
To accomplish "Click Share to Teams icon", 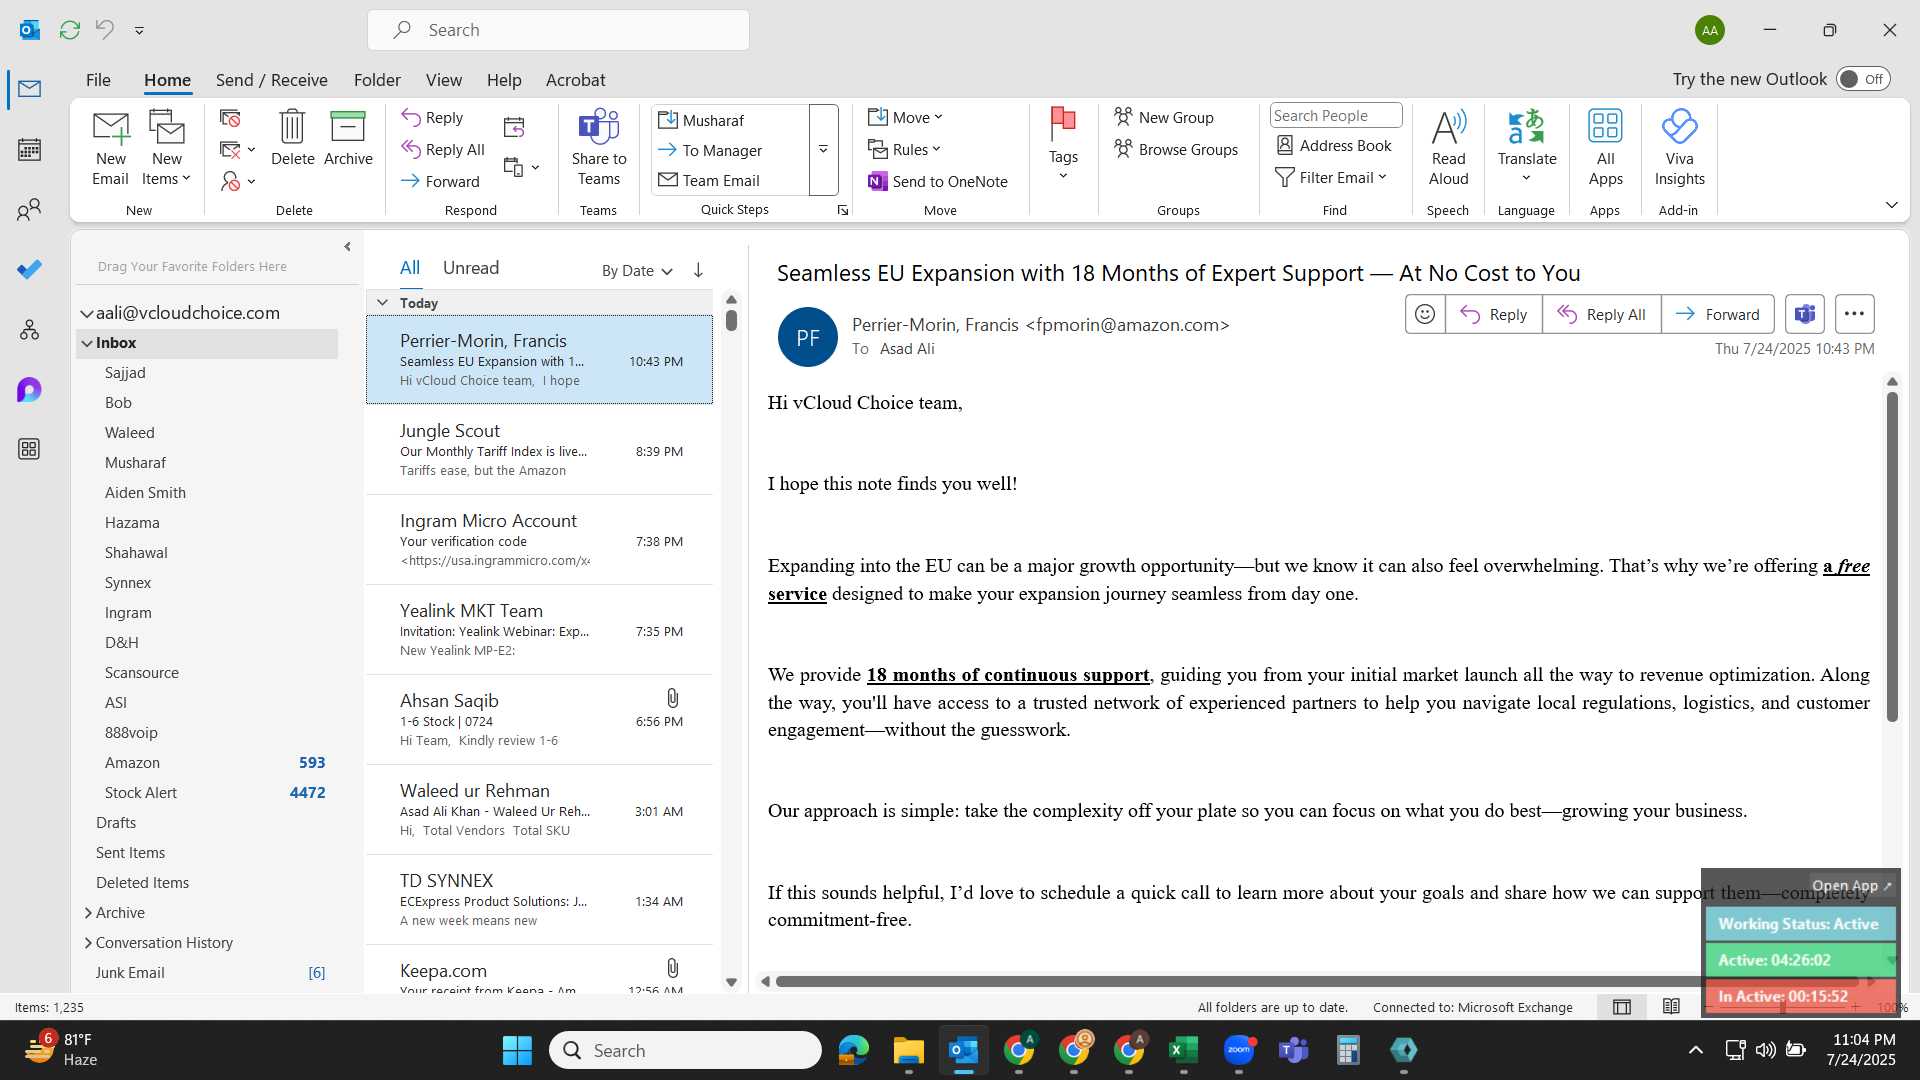I will 599,148.
